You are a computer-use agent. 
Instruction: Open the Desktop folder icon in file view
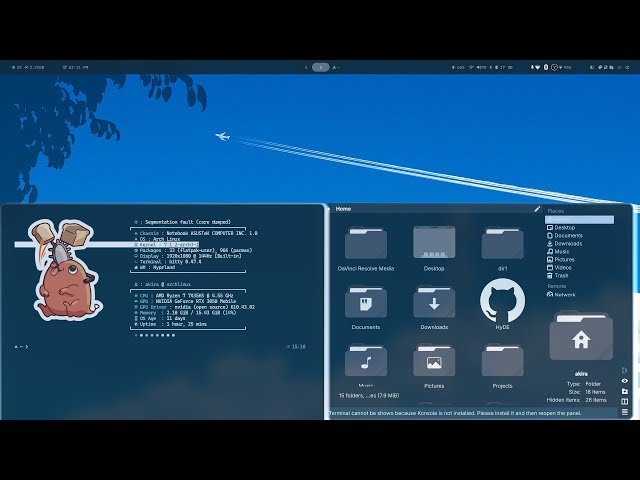click(x=434, y=242)
